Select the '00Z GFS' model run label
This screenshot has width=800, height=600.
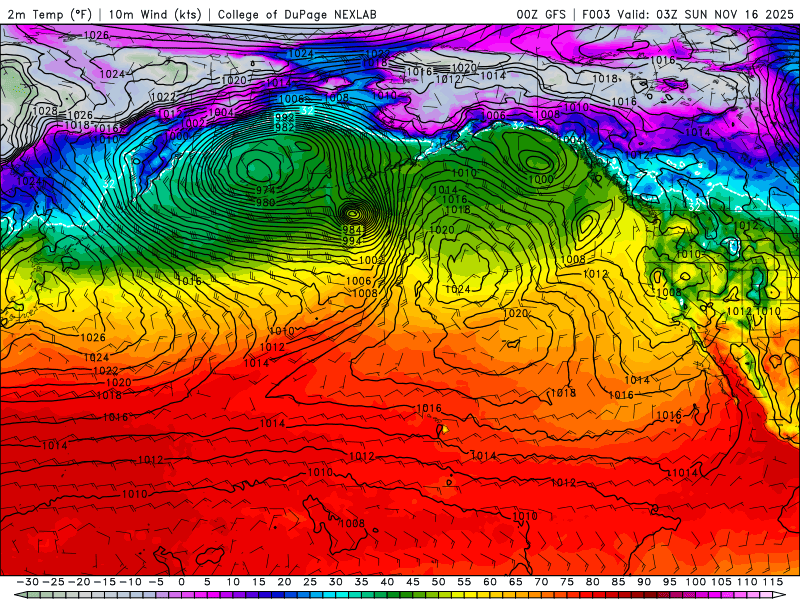tap(541, 14)
